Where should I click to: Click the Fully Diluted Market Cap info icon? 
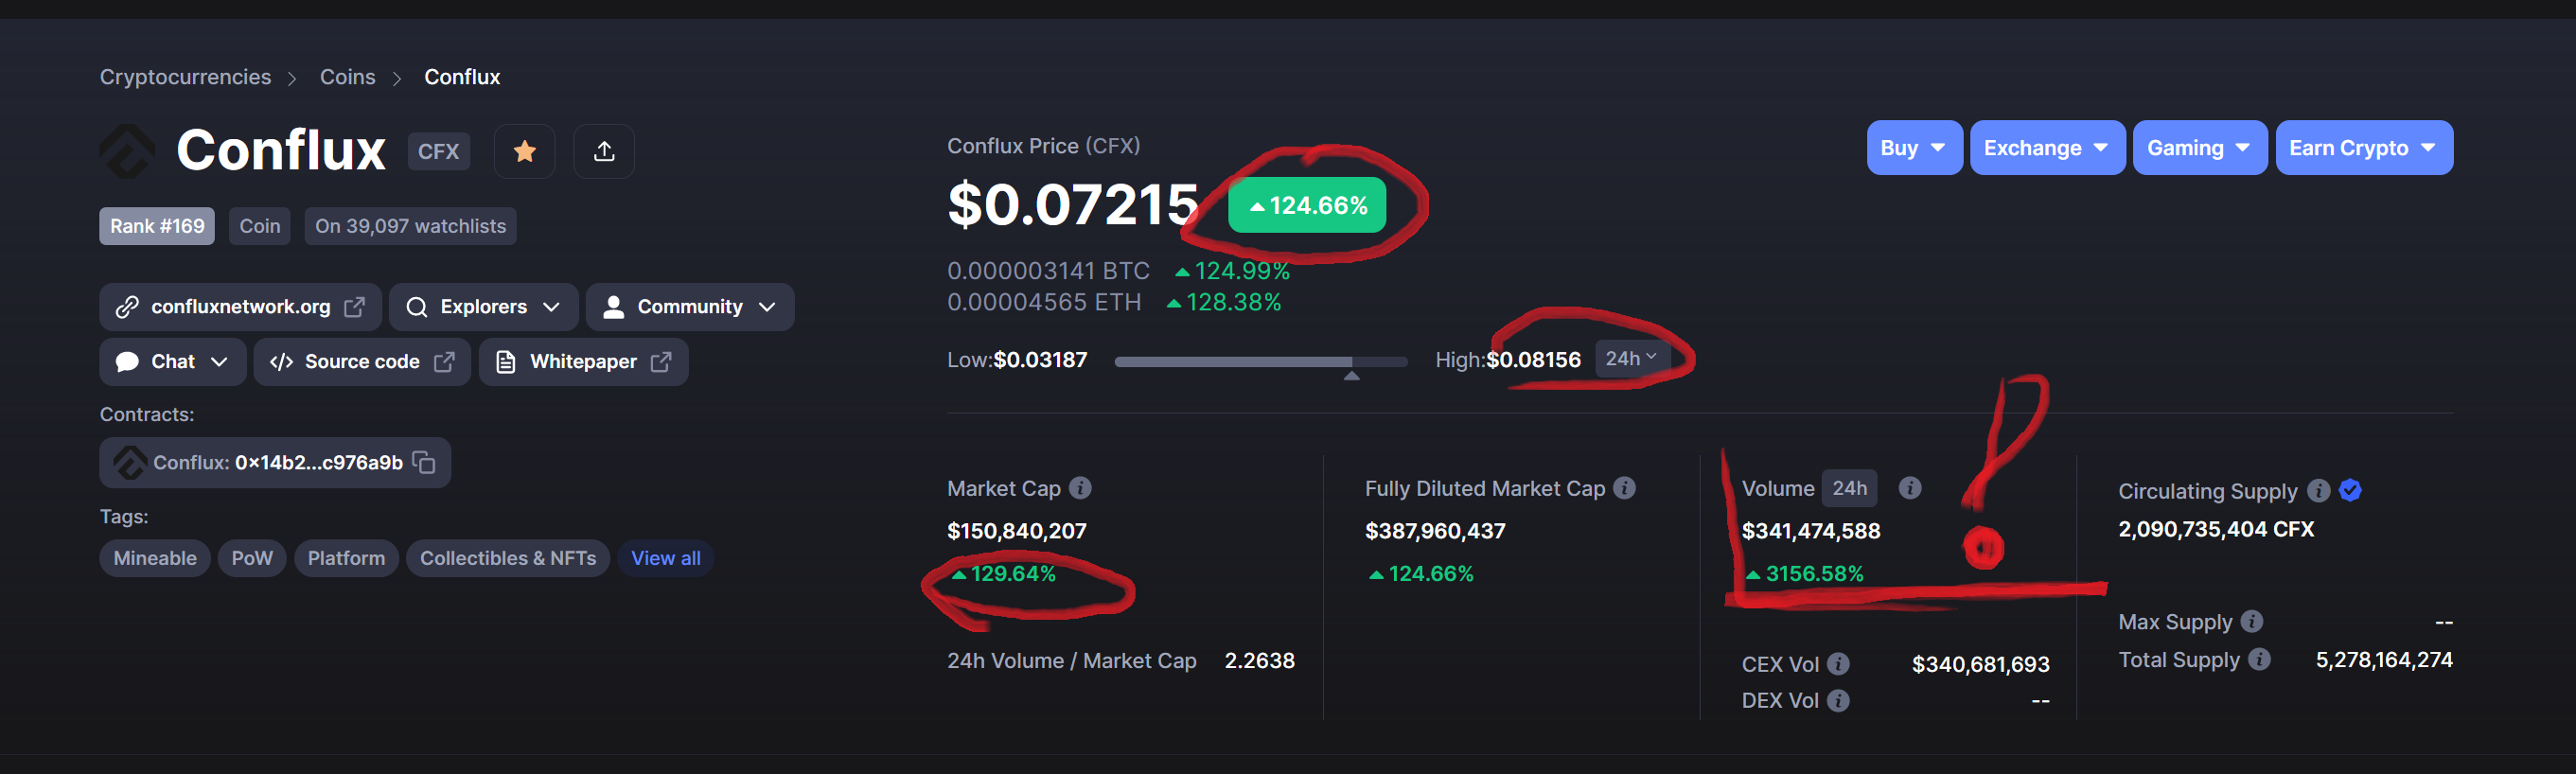pos(1625,488)
